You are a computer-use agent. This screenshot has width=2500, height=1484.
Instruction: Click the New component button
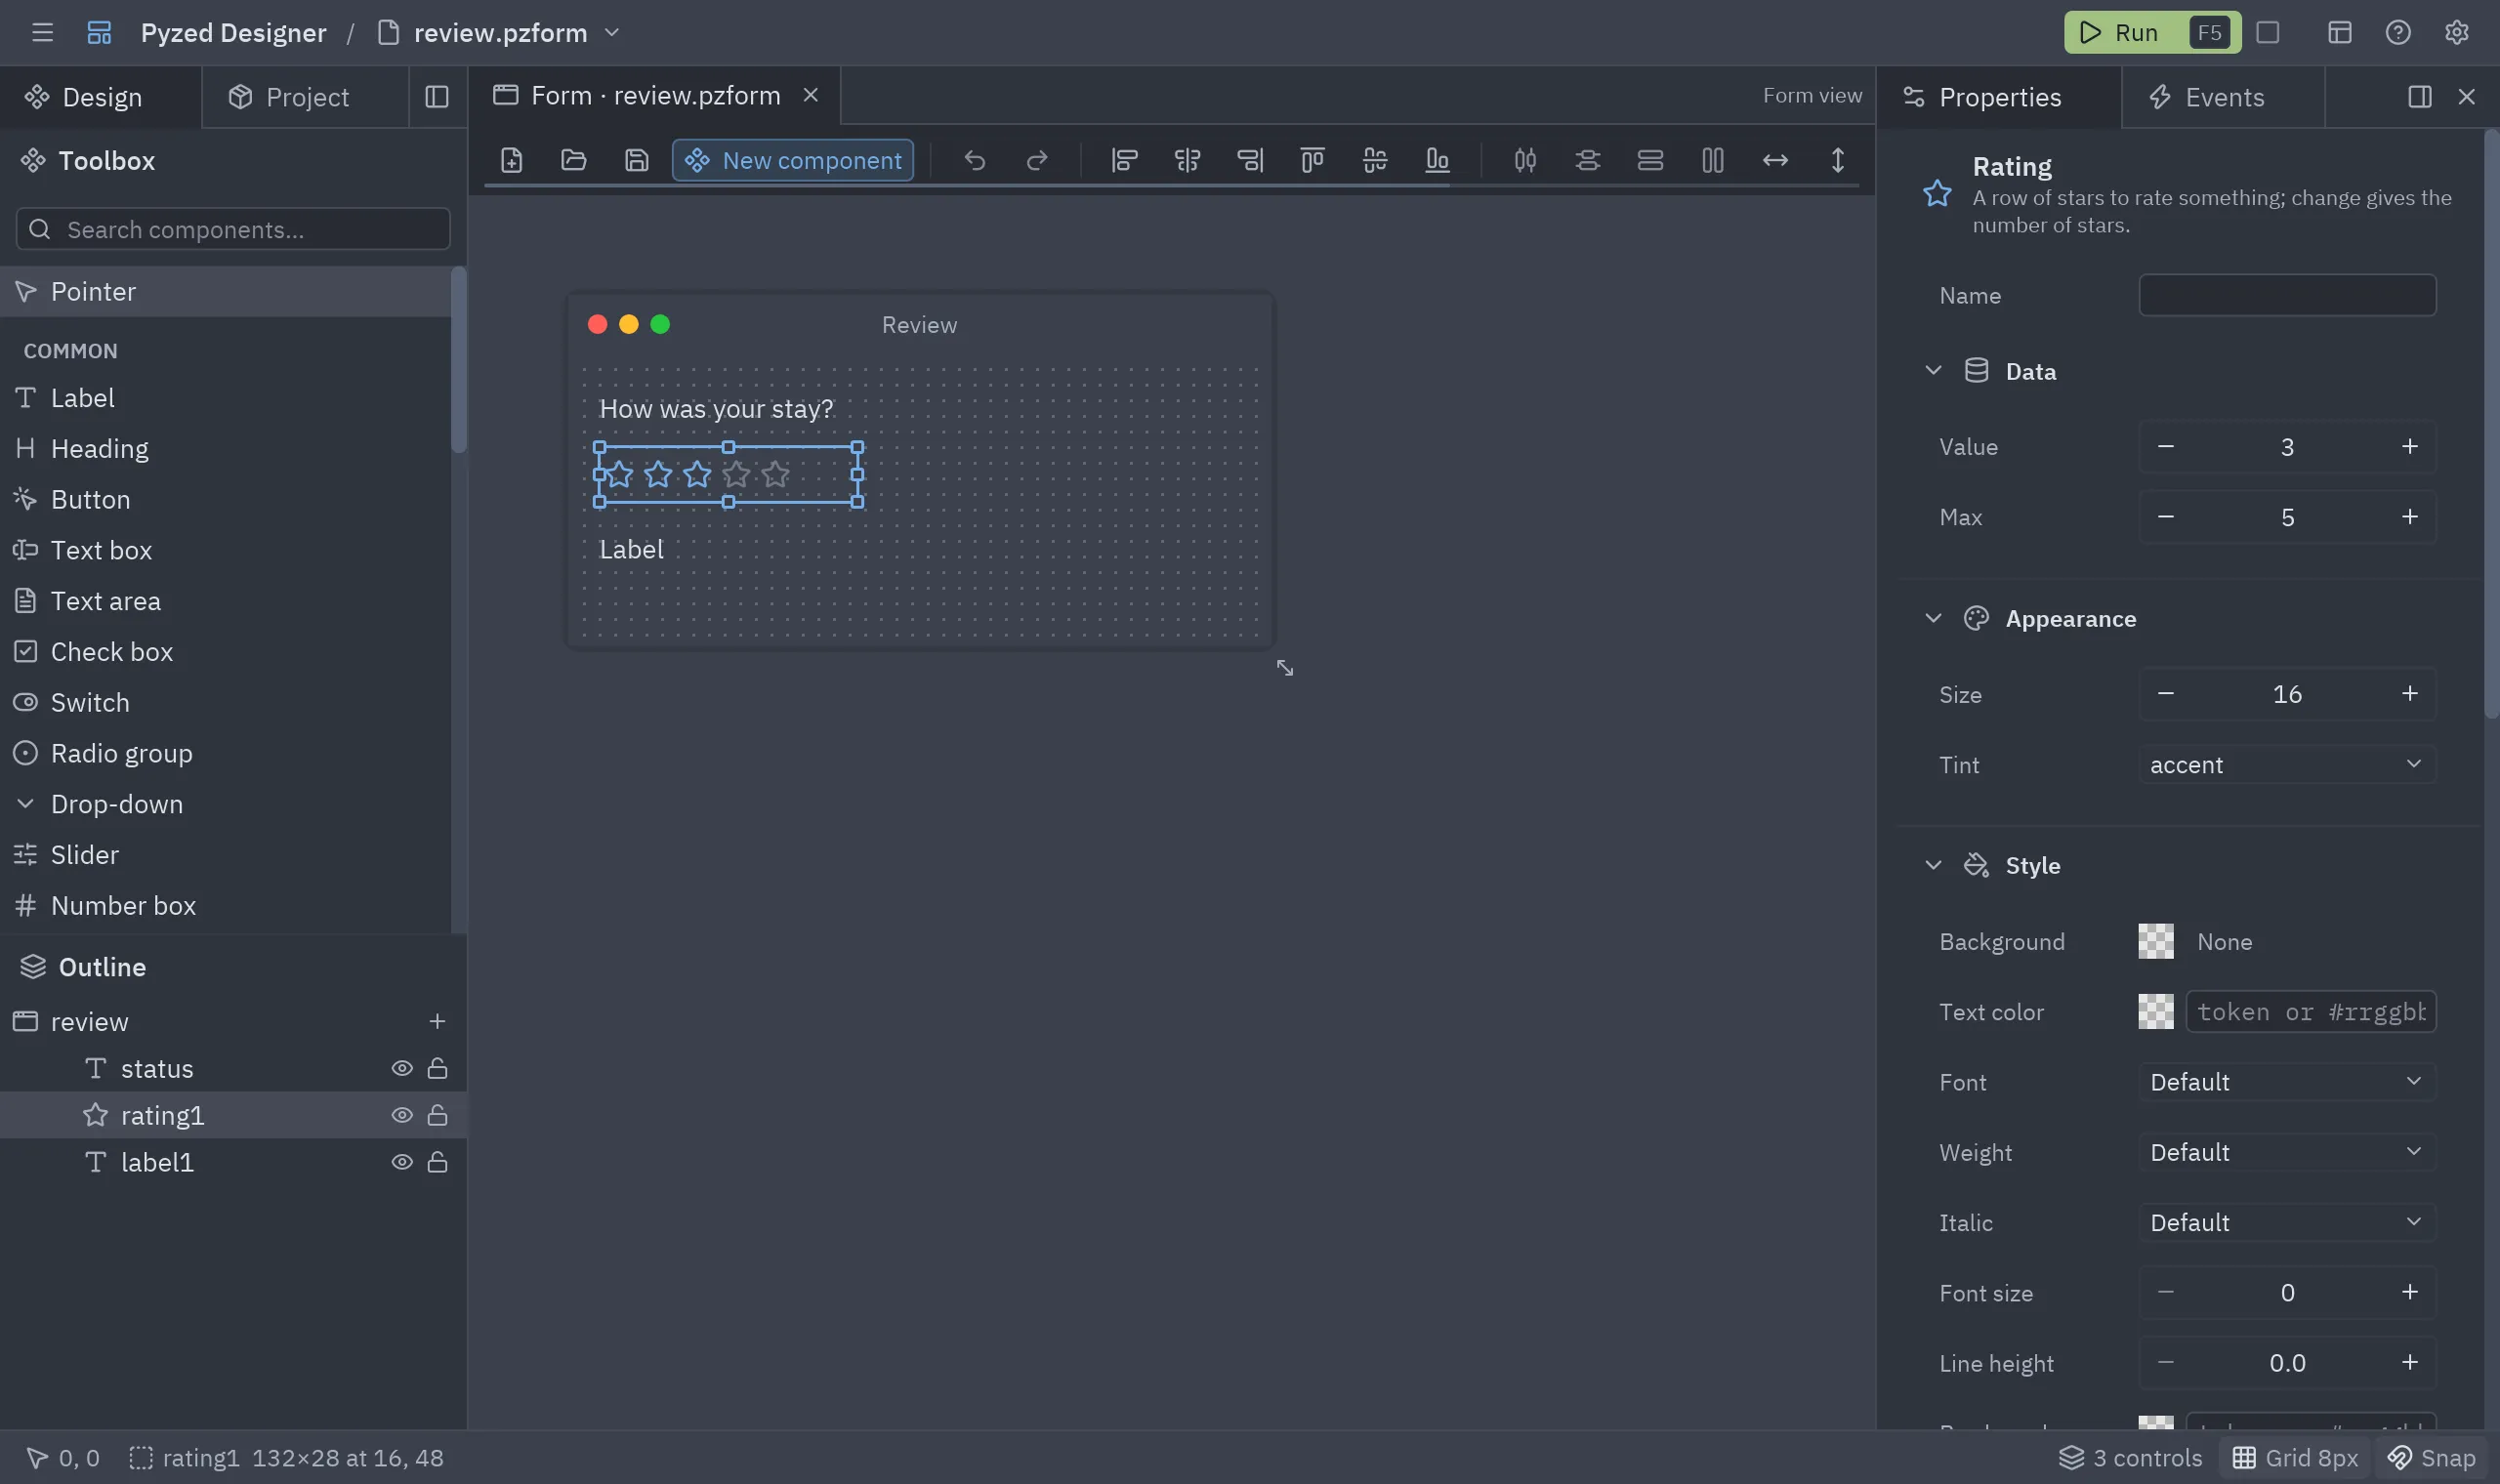[x=793, y=160]
